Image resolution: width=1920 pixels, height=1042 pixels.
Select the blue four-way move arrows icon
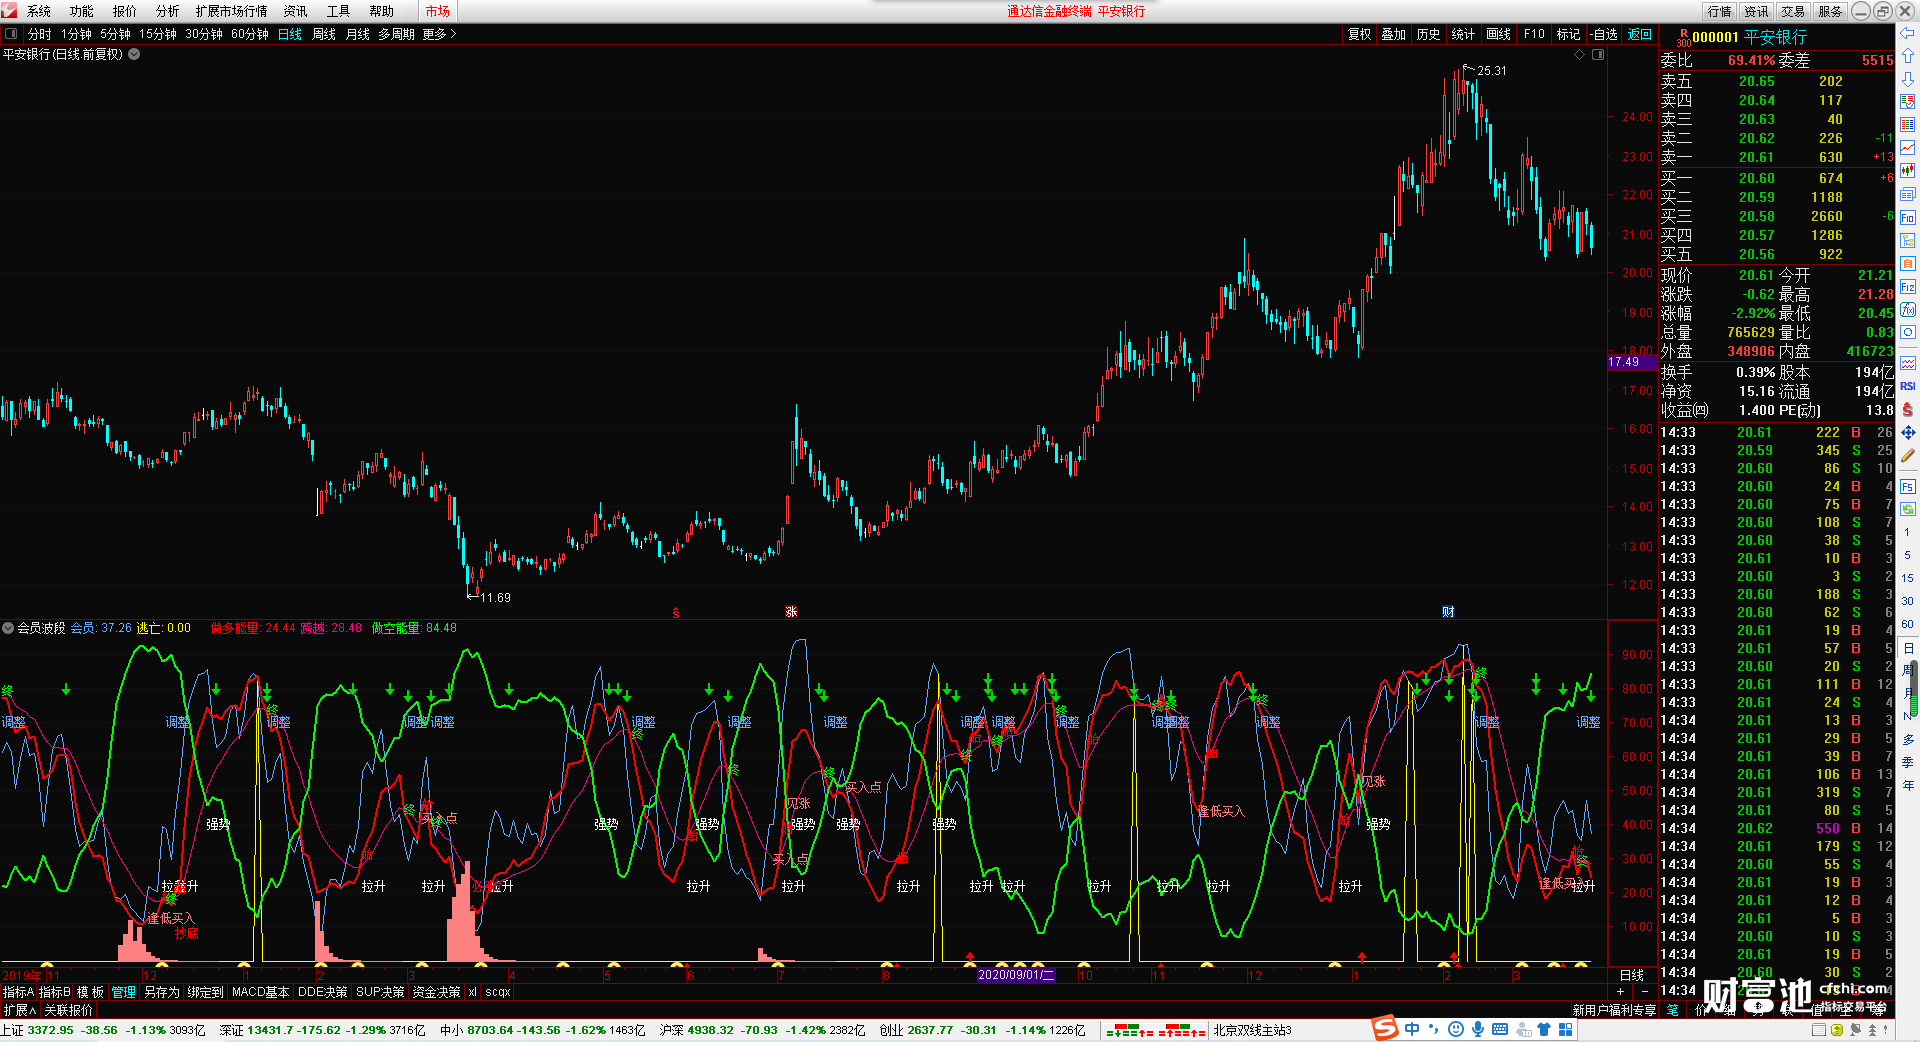[1907, 432]
